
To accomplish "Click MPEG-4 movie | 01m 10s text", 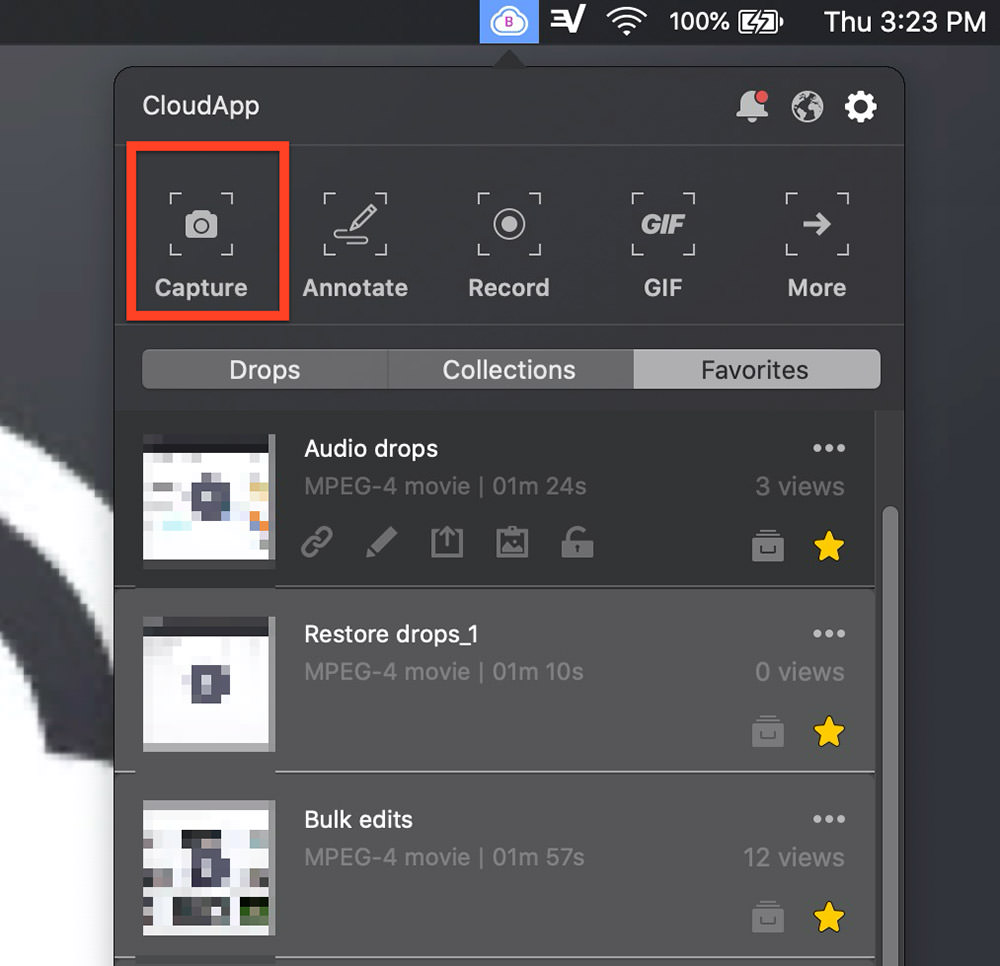I will [x=444, y=672].
